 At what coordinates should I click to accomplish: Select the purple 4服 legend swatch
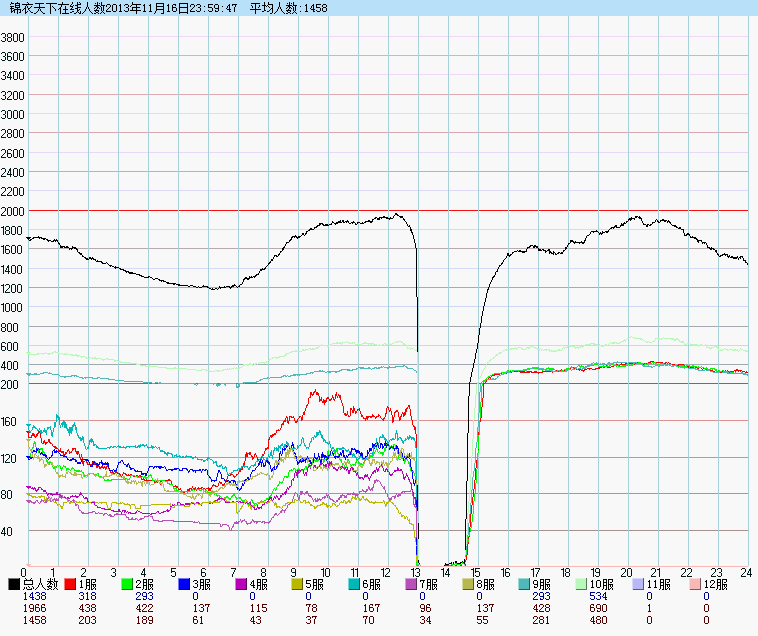point(242,583)
